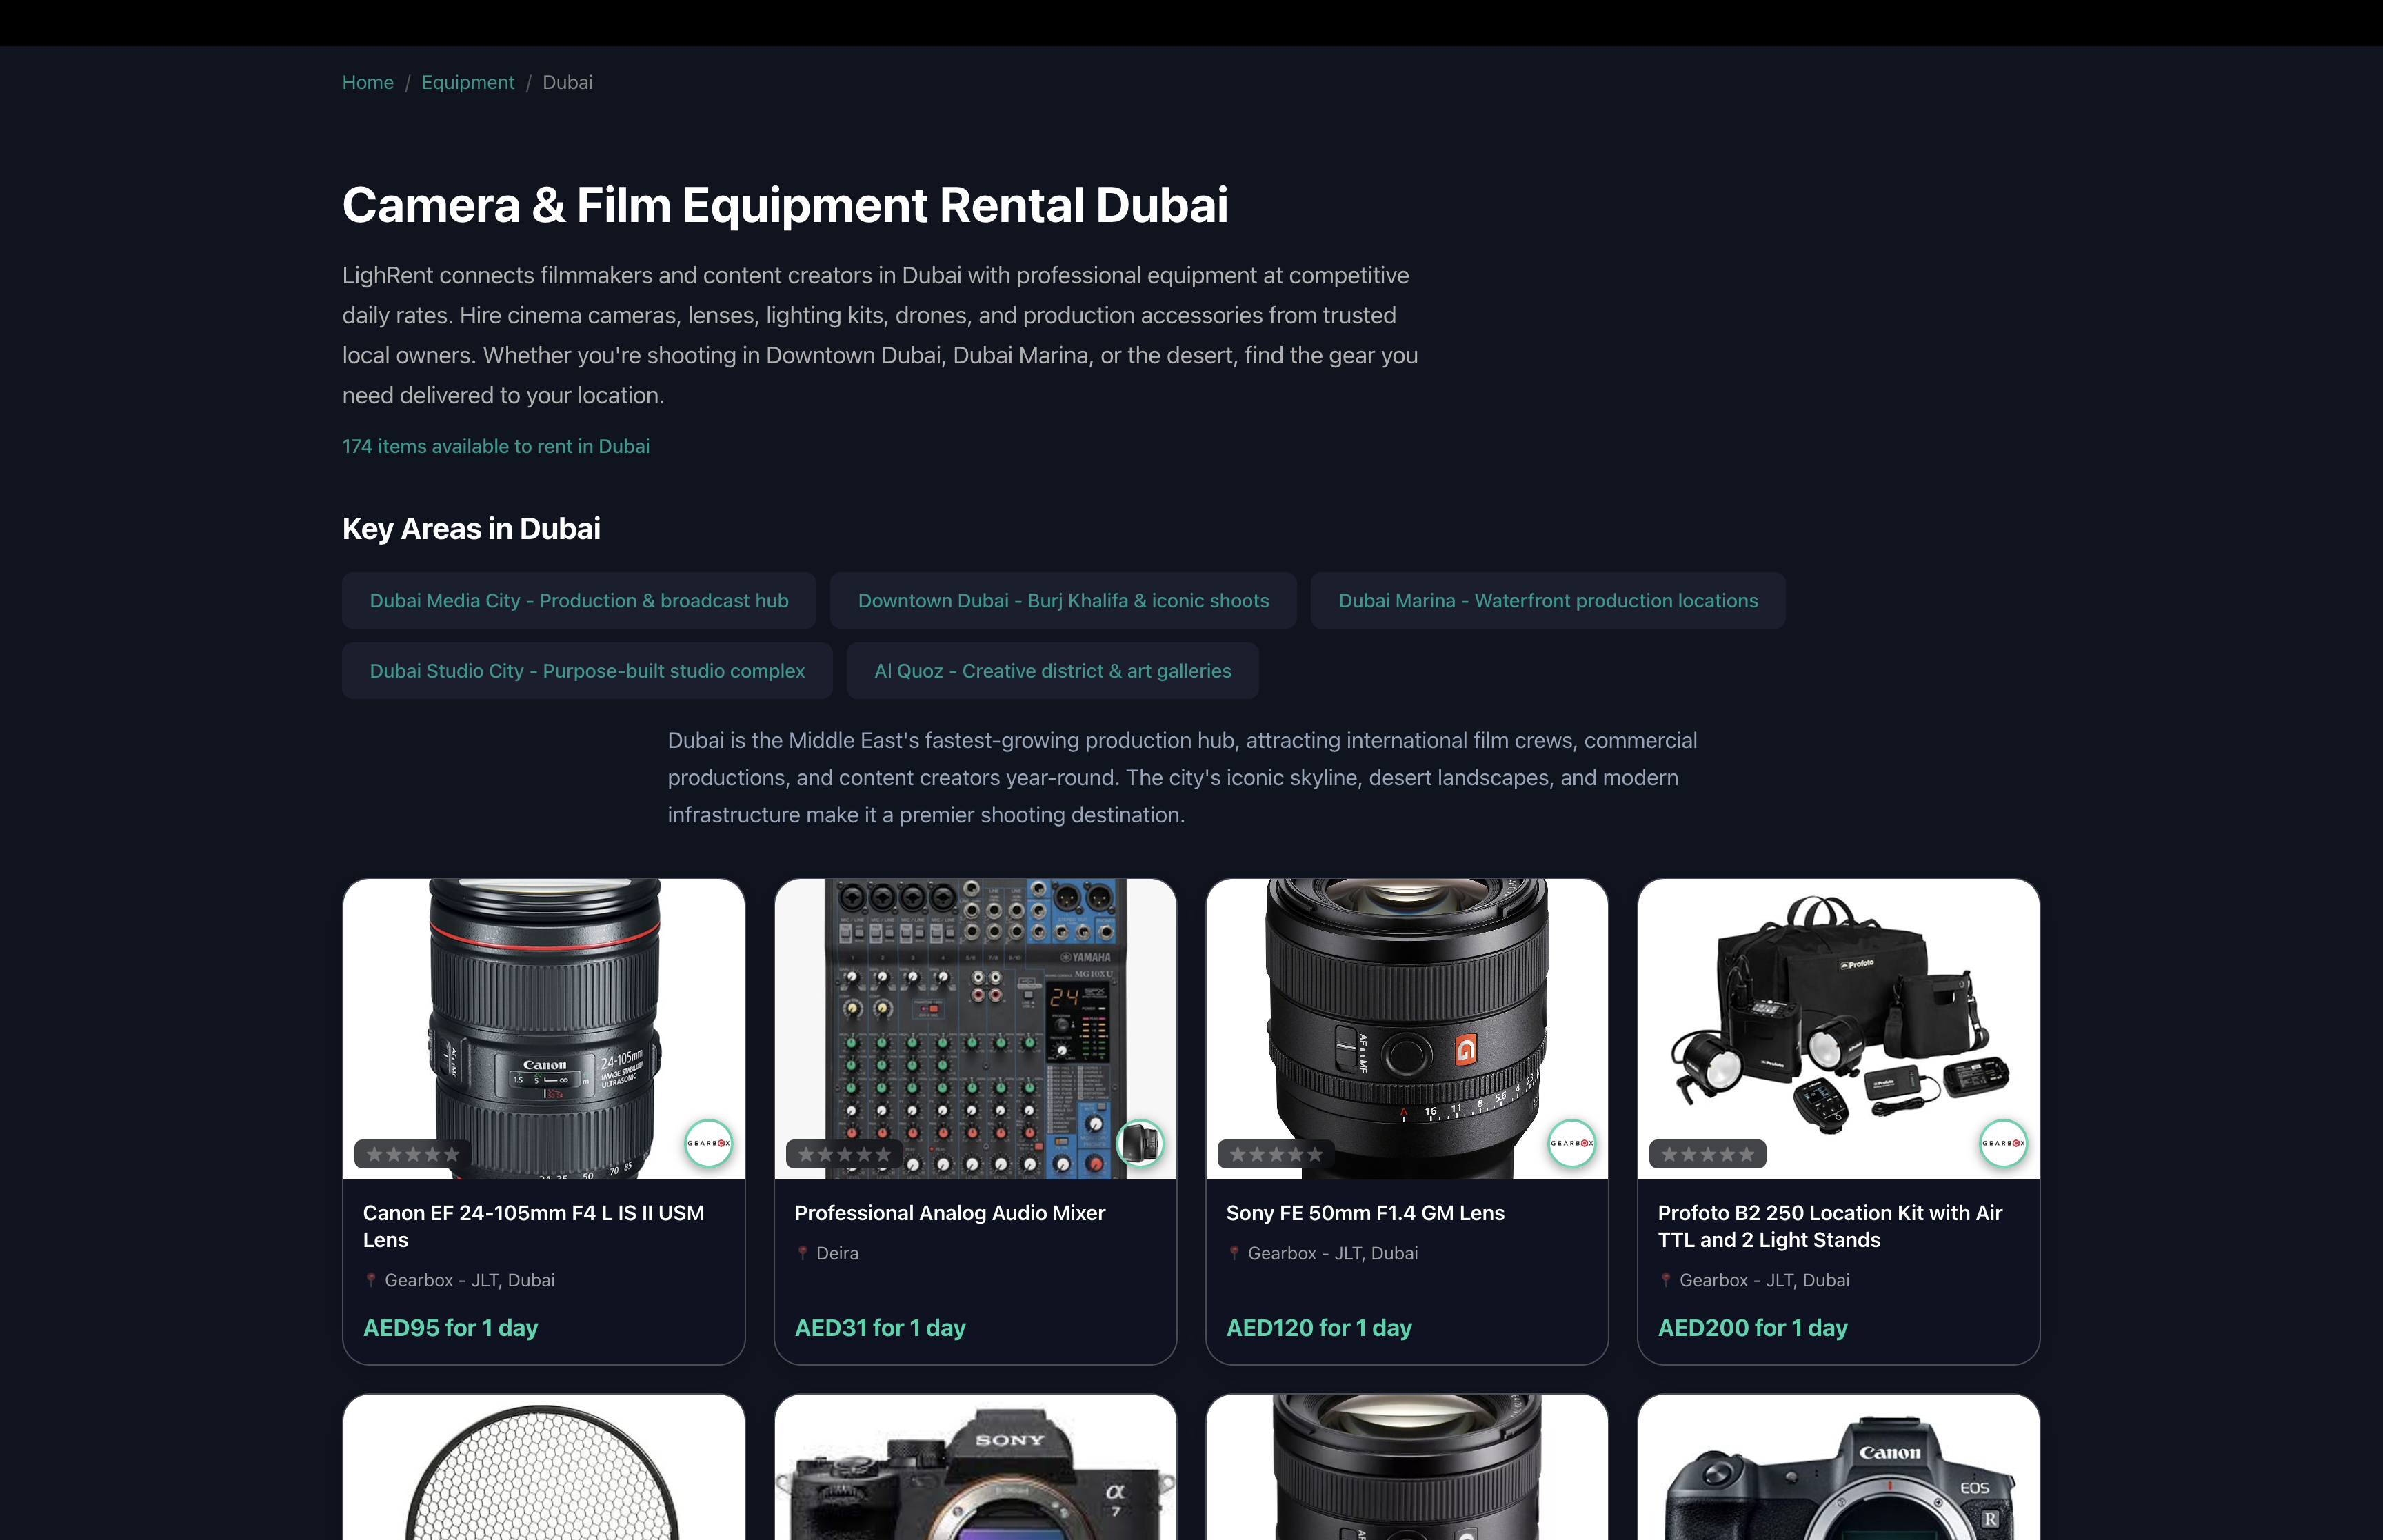This screenshot has width=2383, height=1540.
Task: Open Professional Analog Audio Mixer title
Action: point(950,1213)
